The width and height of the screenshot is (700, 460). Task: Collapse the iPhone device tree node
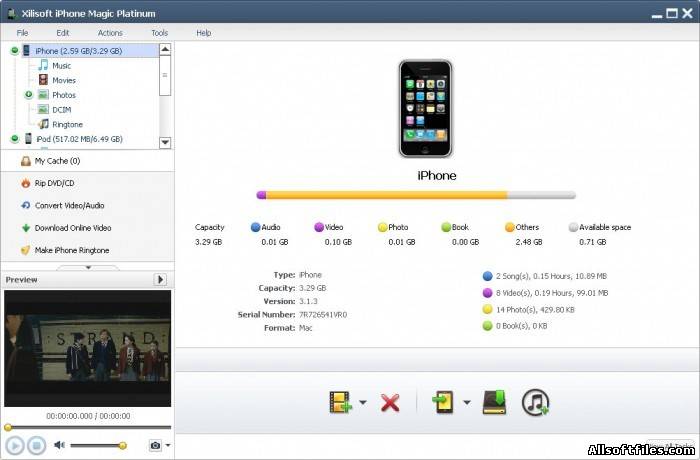[14, 50]
